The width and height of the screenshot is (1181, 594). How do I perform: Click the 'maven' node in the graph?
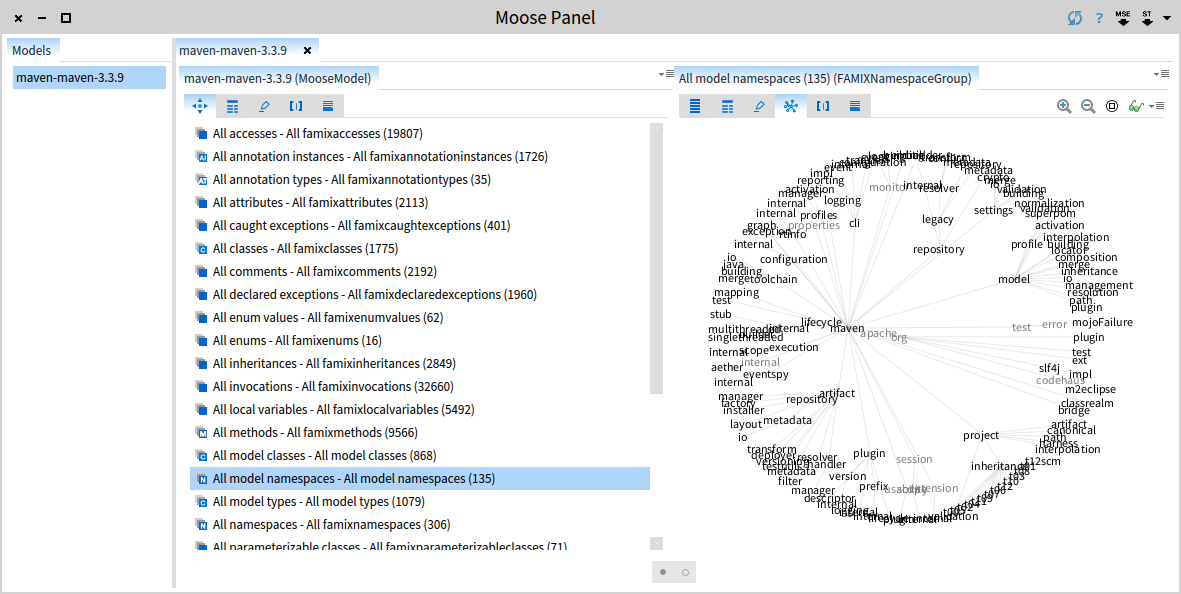(x=847, y=328)
